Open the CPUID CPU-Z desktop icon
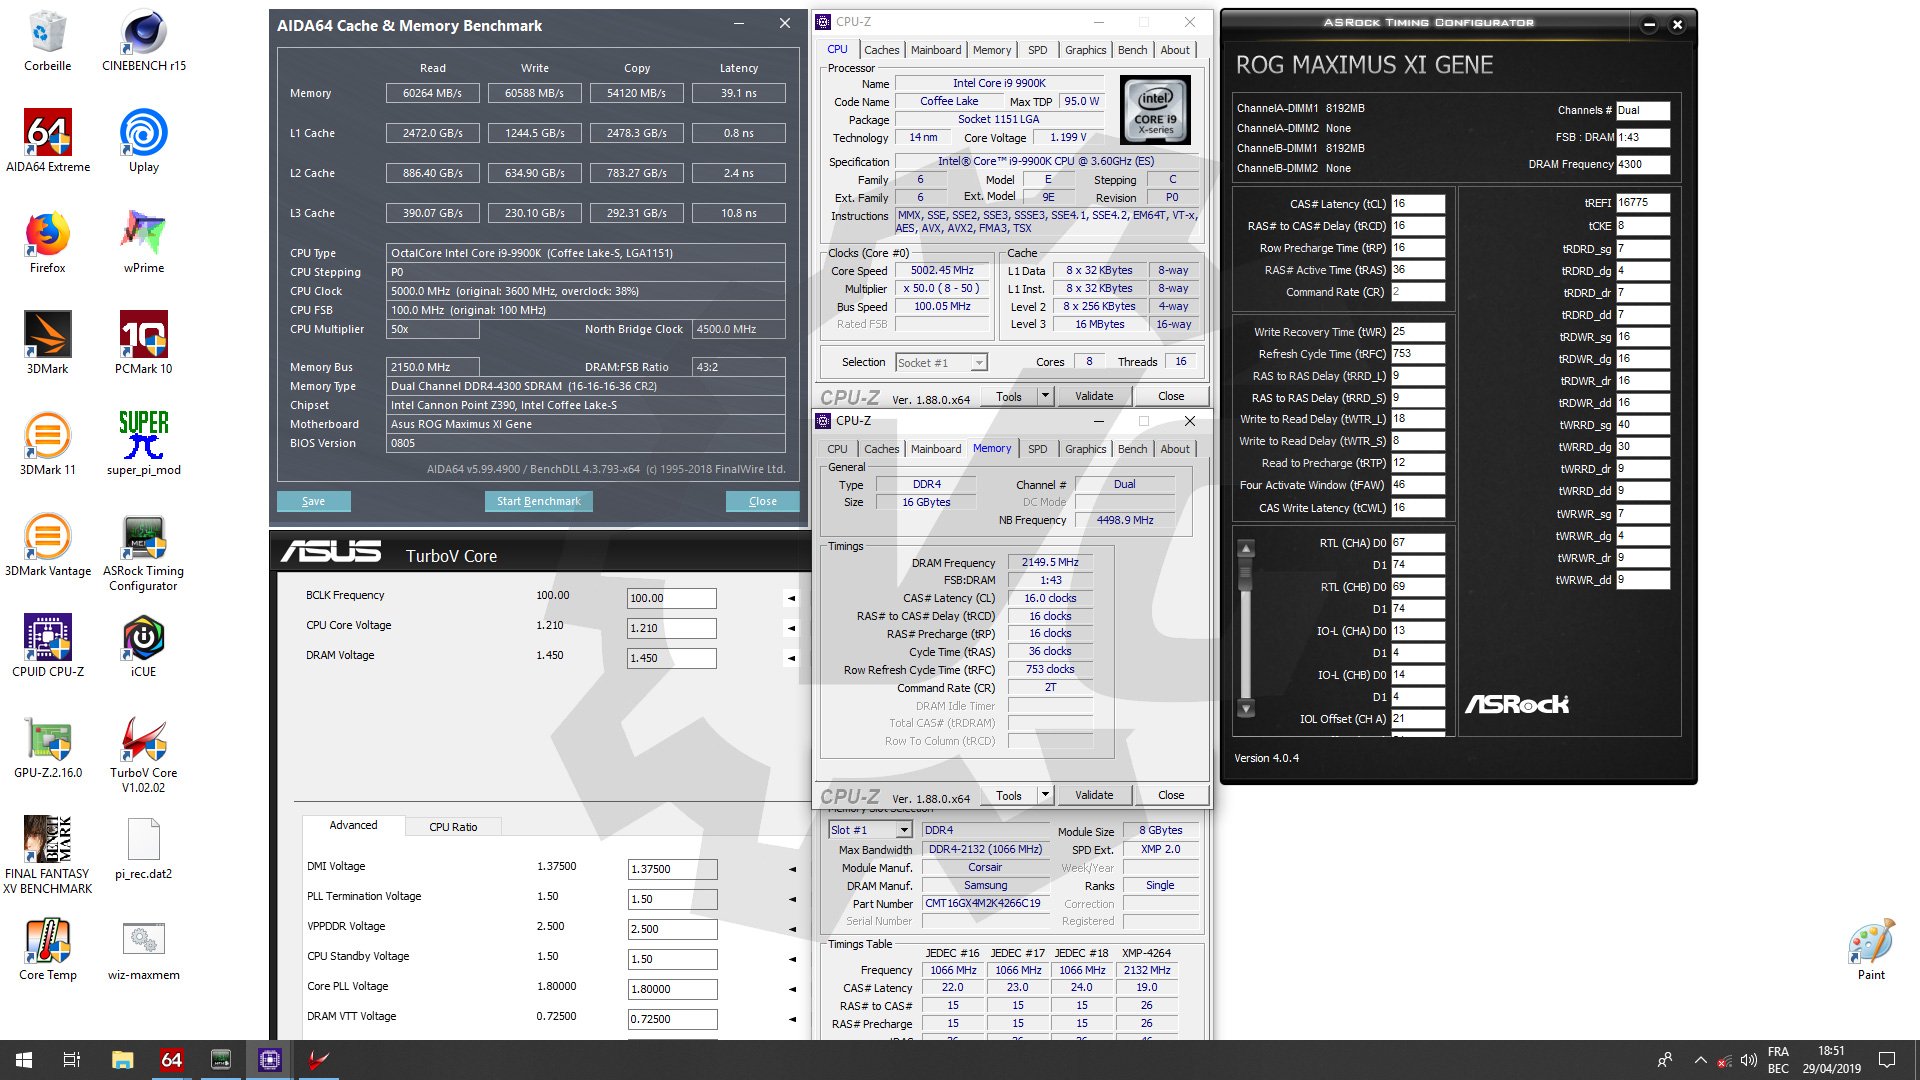The height and width of the screenshot is (1080, 1920). [x=47, y=646]
